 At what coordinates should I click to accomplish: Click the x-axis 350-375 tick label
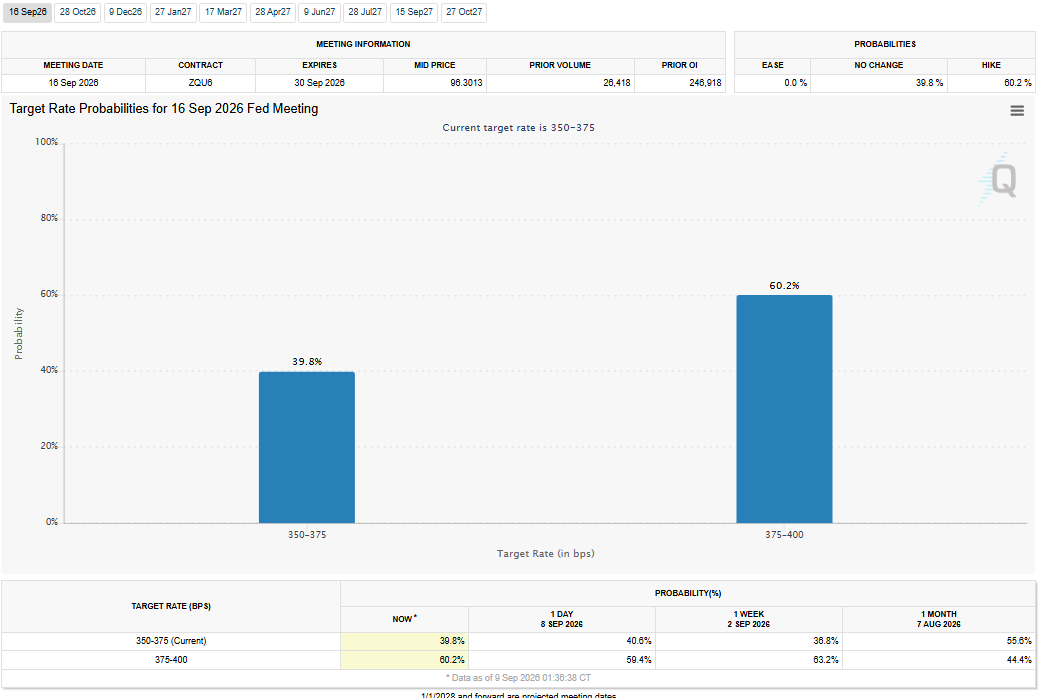[307, 534]
